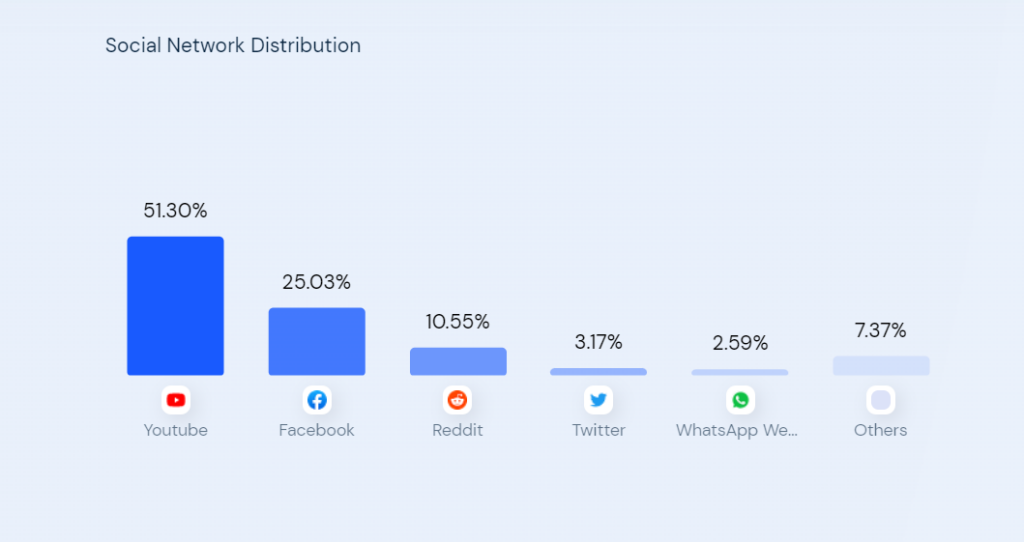Screen dimensions: 1024x542
Task: Select the Reddit bar in chart
Action: [458, 361]
